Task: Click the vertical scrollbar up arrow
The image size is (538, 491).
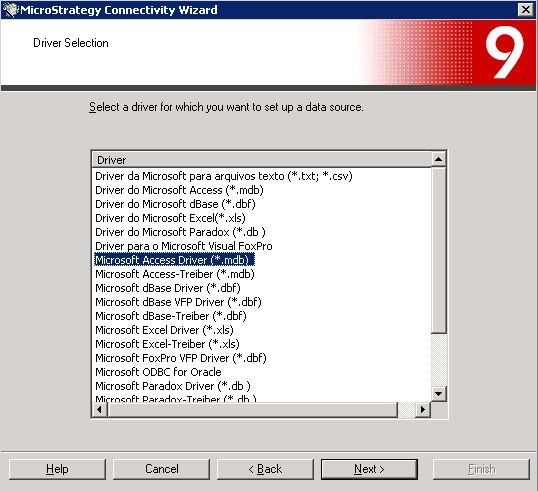Action: tap(438, 159)
